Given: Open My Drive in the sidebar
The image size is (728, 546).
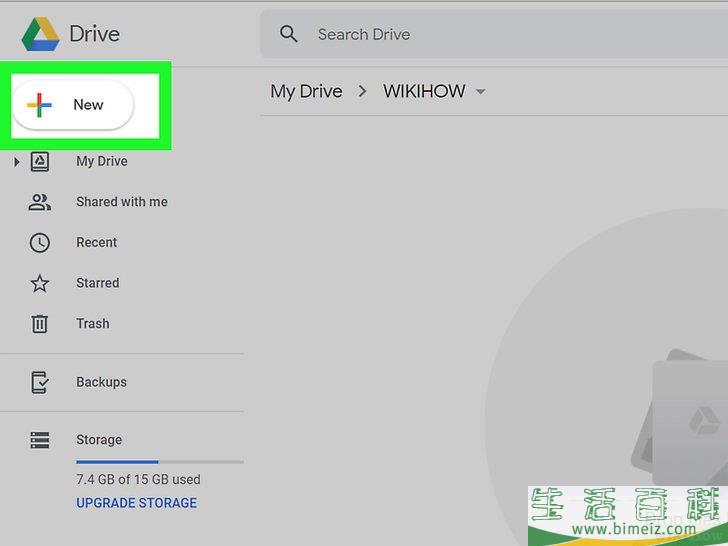Looking at the screenshot, I should tap(102, 161).
